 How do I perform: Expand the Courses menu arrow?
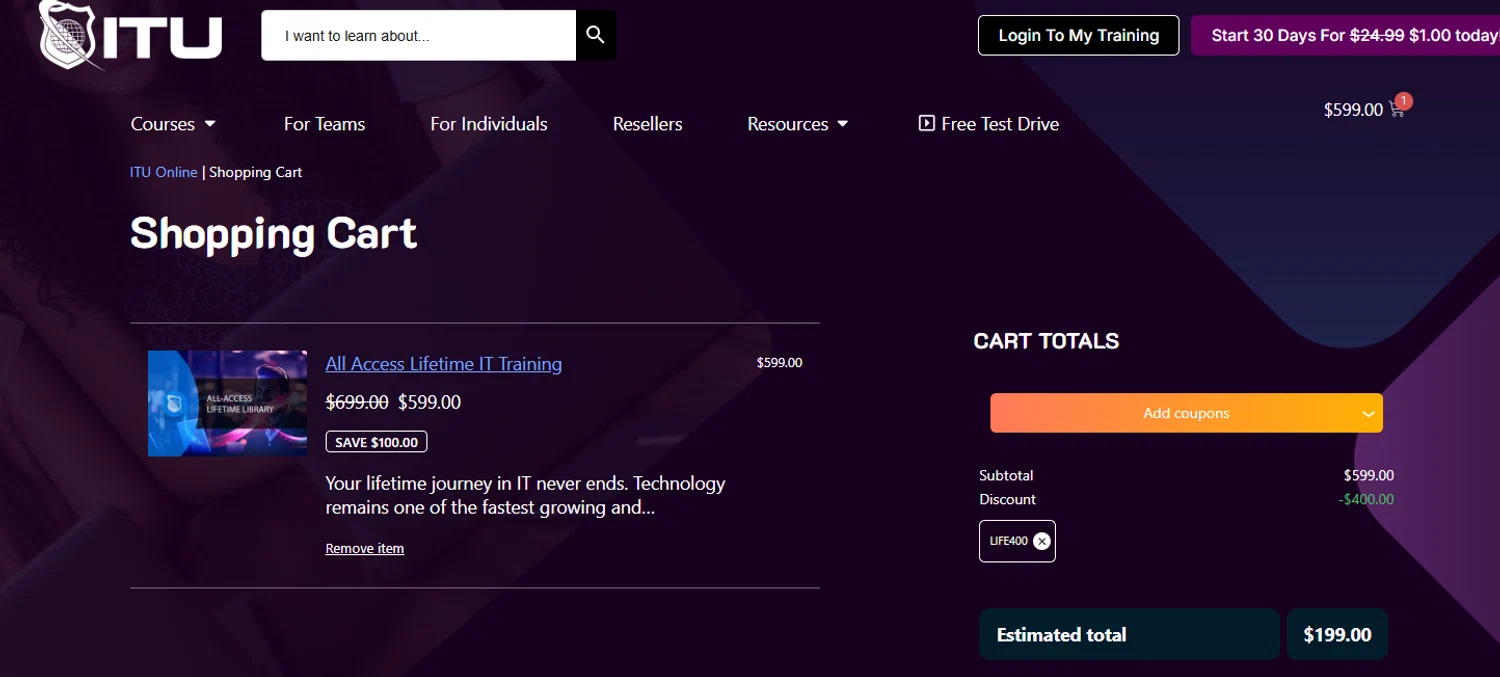point(210,124)
